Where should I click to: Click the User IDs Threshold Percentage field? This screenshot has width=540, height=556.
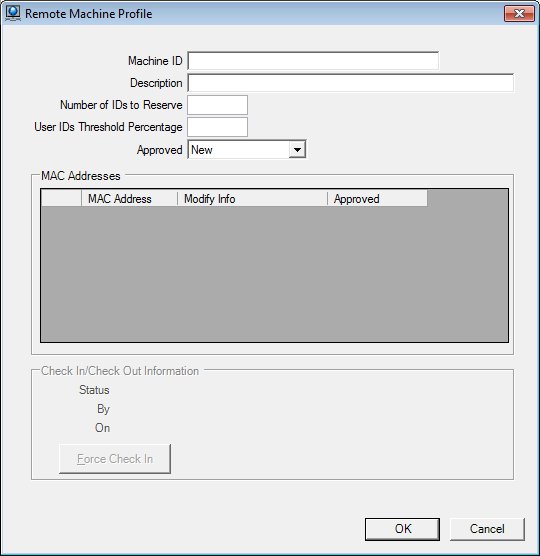[x=217, y=127]
